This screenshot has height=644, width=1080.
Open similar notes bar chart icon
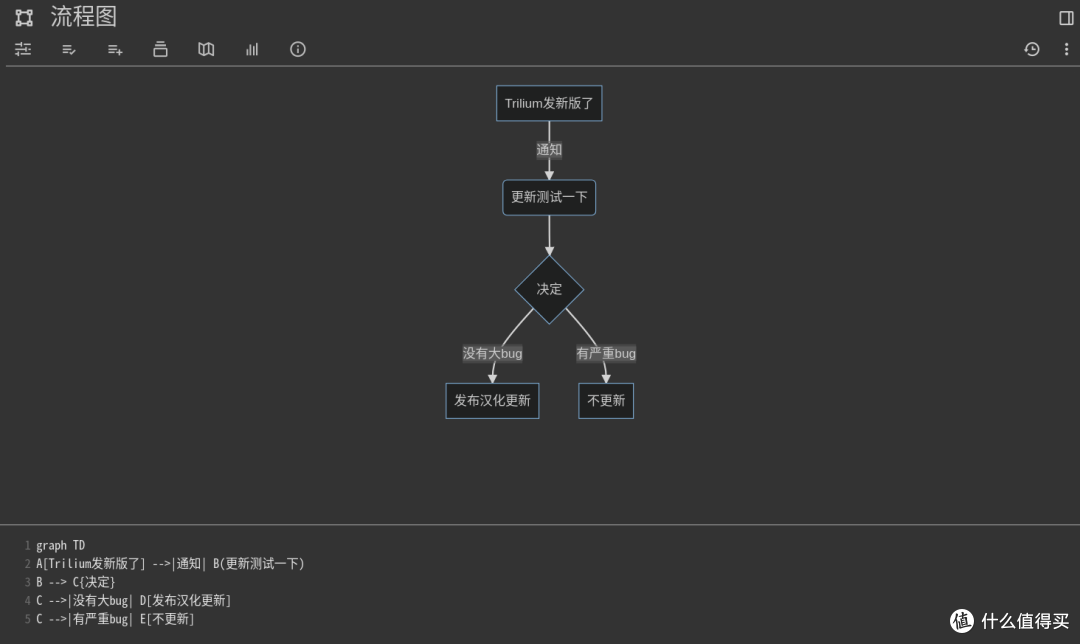click(252, 49)
